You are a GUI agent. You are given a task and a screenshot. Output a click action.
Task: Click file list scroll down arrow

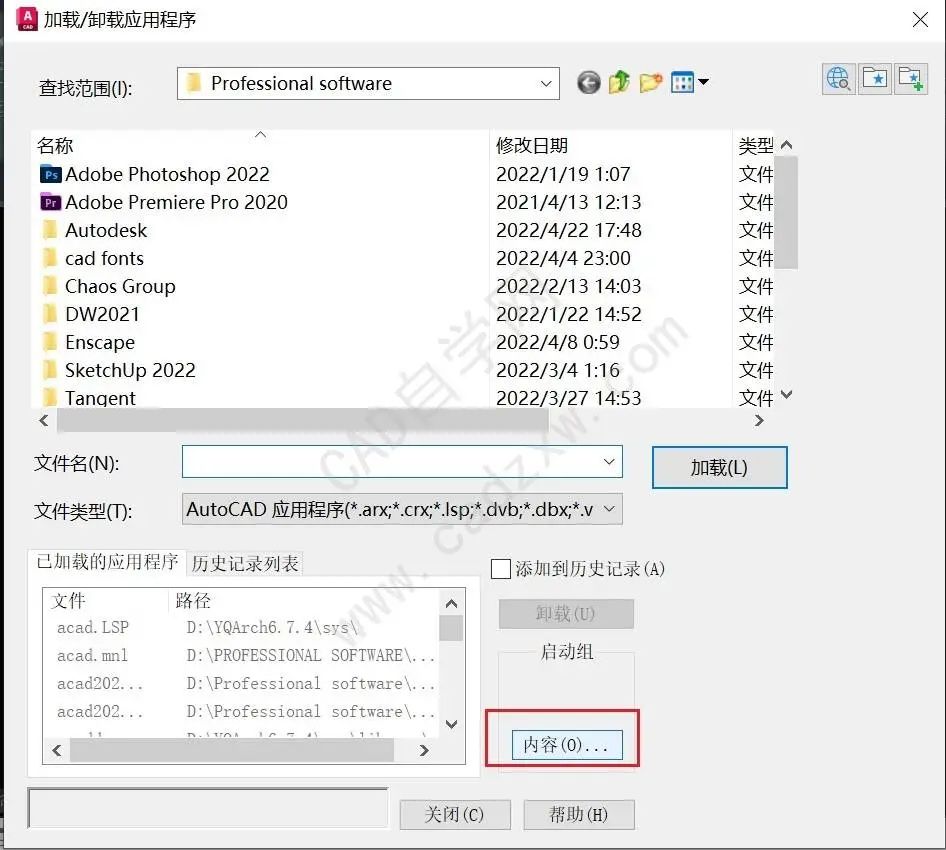(x=786, y=395)
